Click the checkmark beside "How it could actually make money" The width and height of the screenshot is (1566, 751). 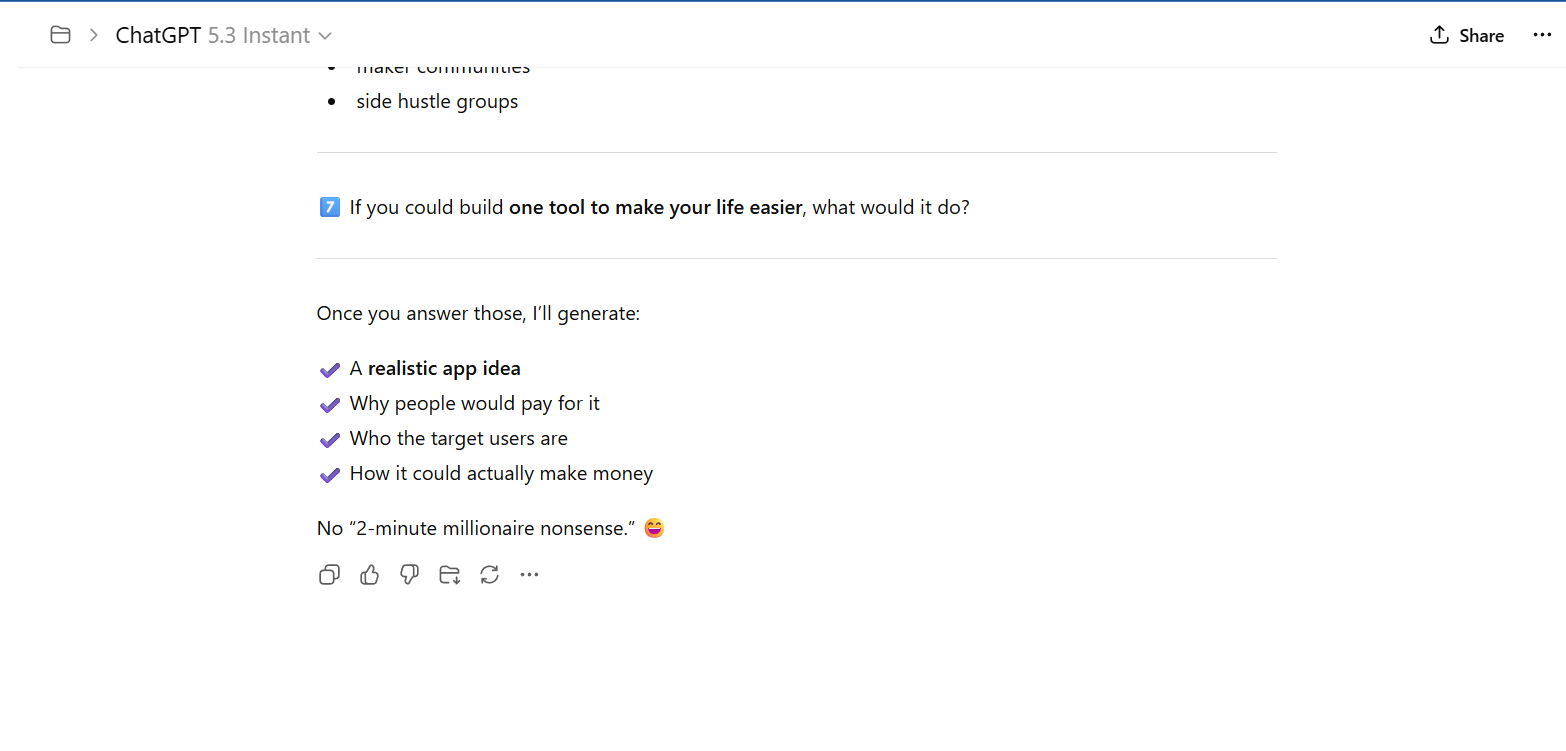point(329,475)
